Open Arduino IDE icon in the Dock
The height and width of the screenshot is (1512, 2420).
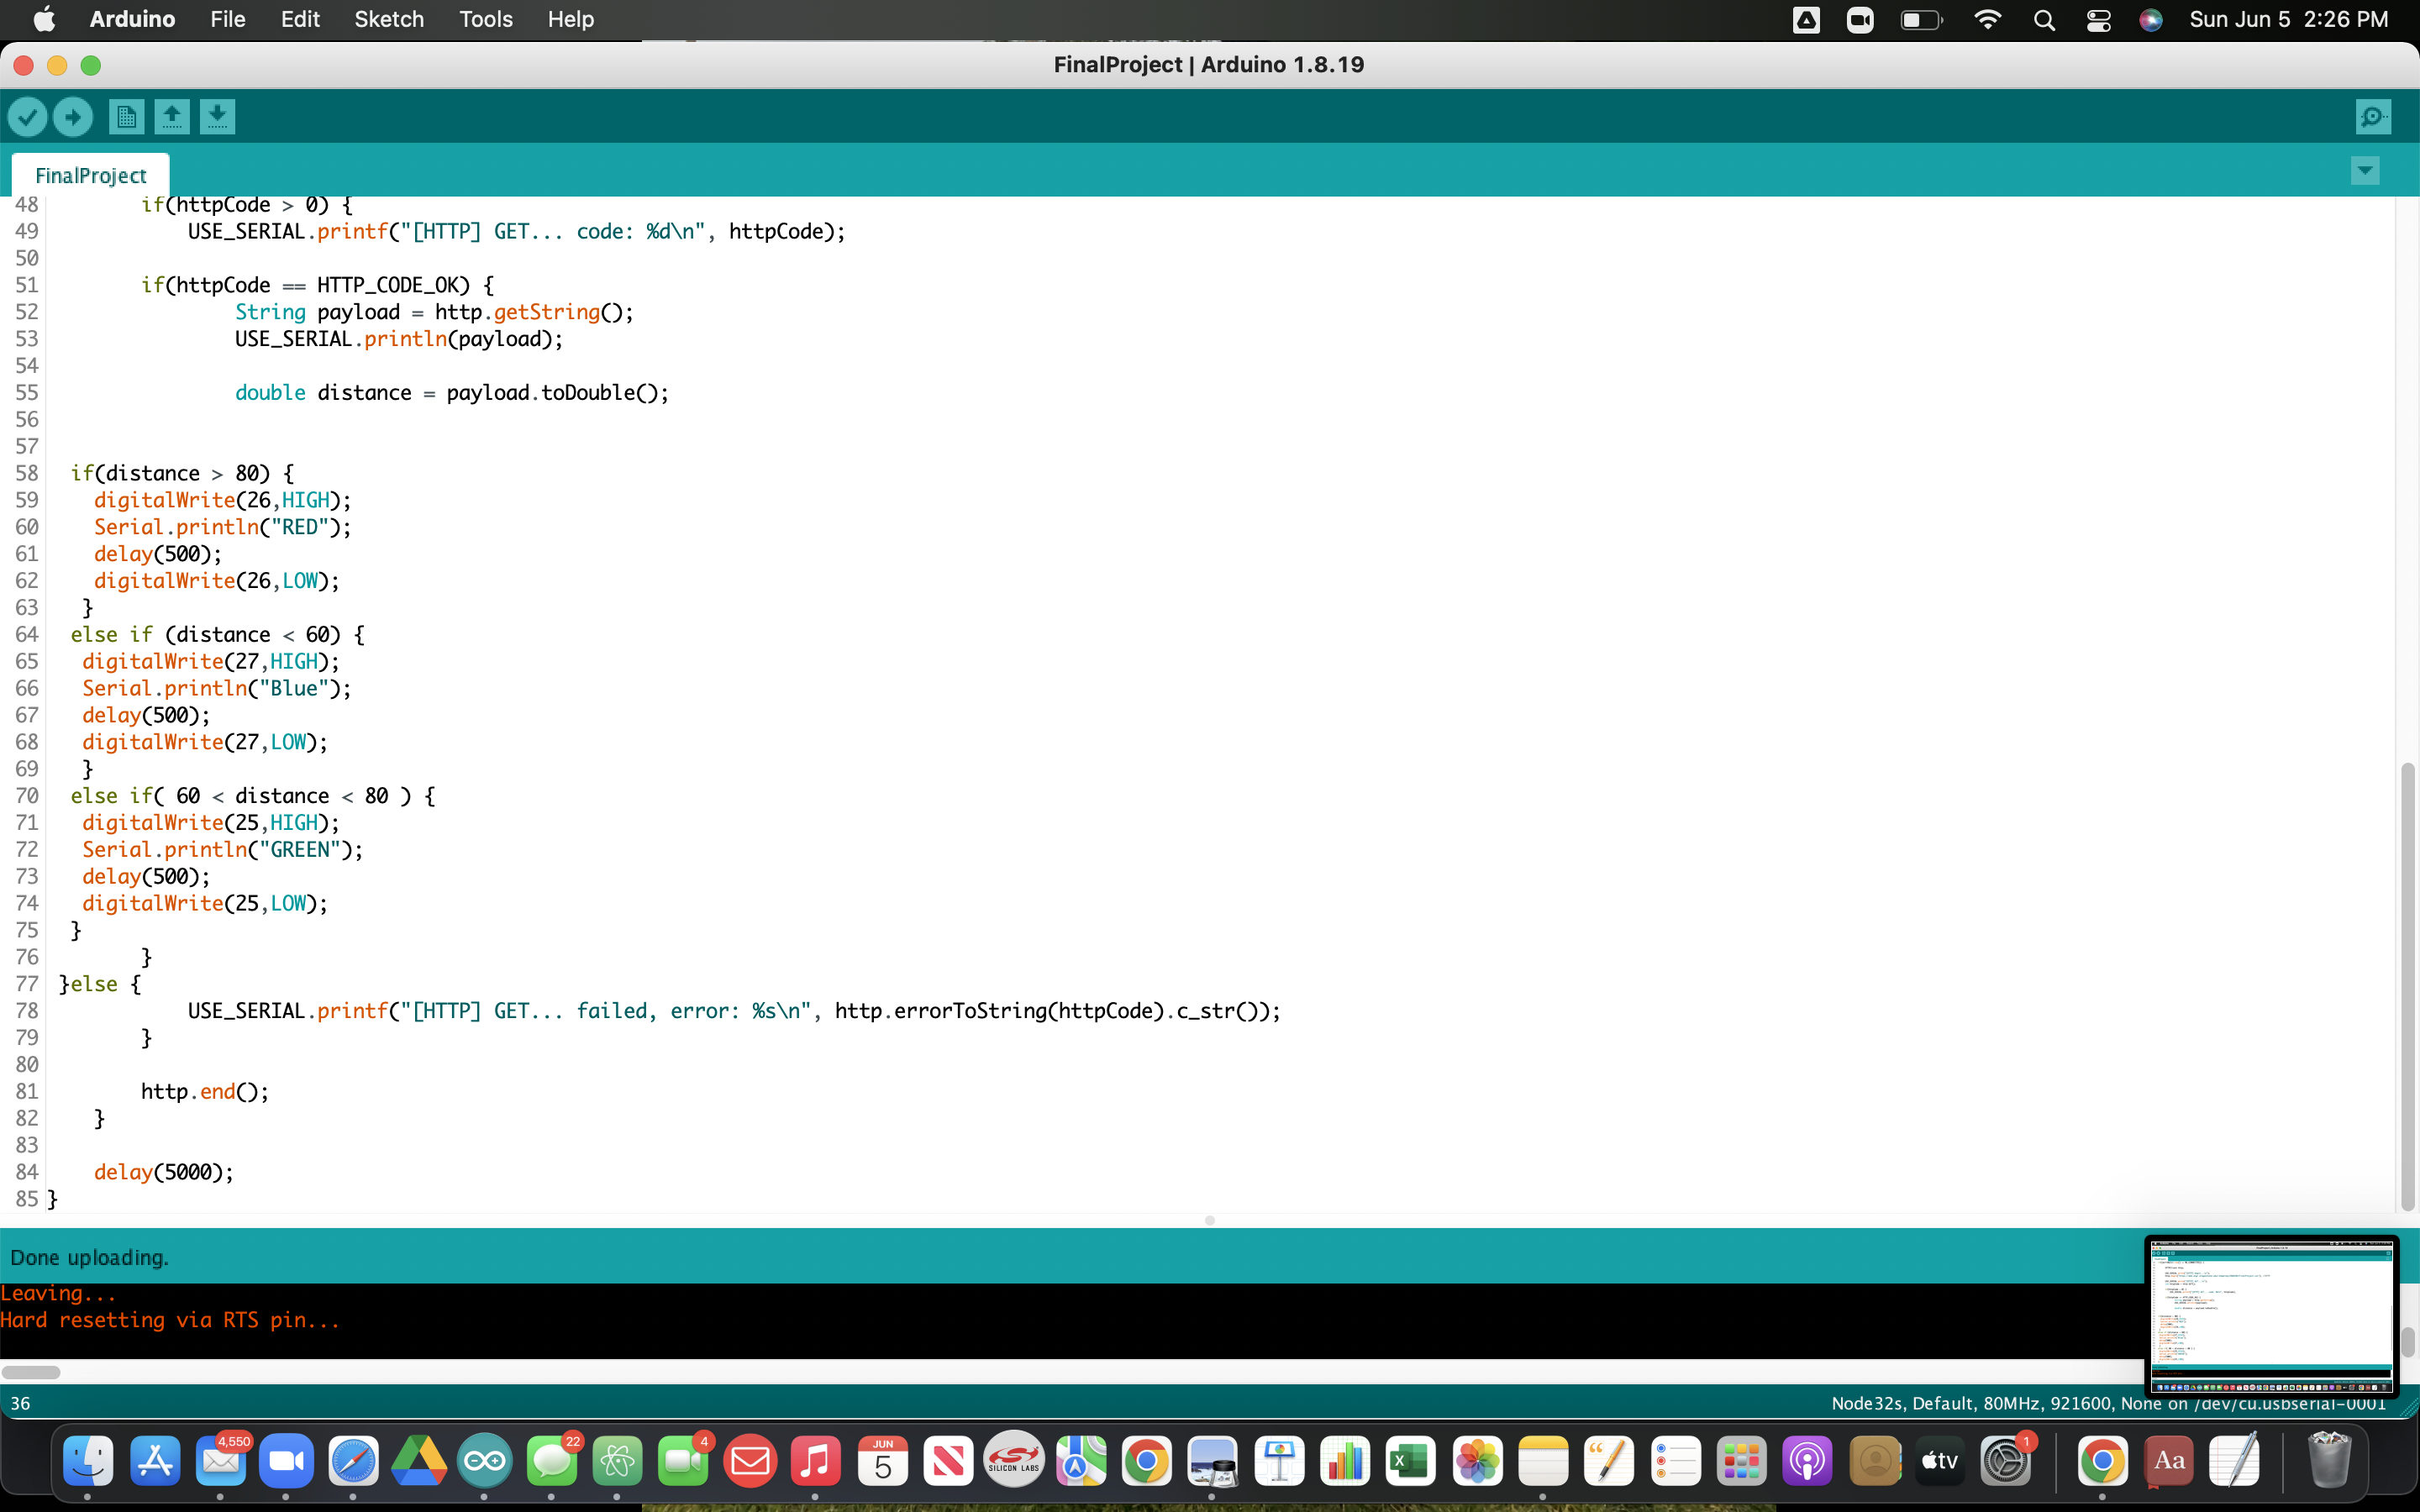click(484, 1462)
